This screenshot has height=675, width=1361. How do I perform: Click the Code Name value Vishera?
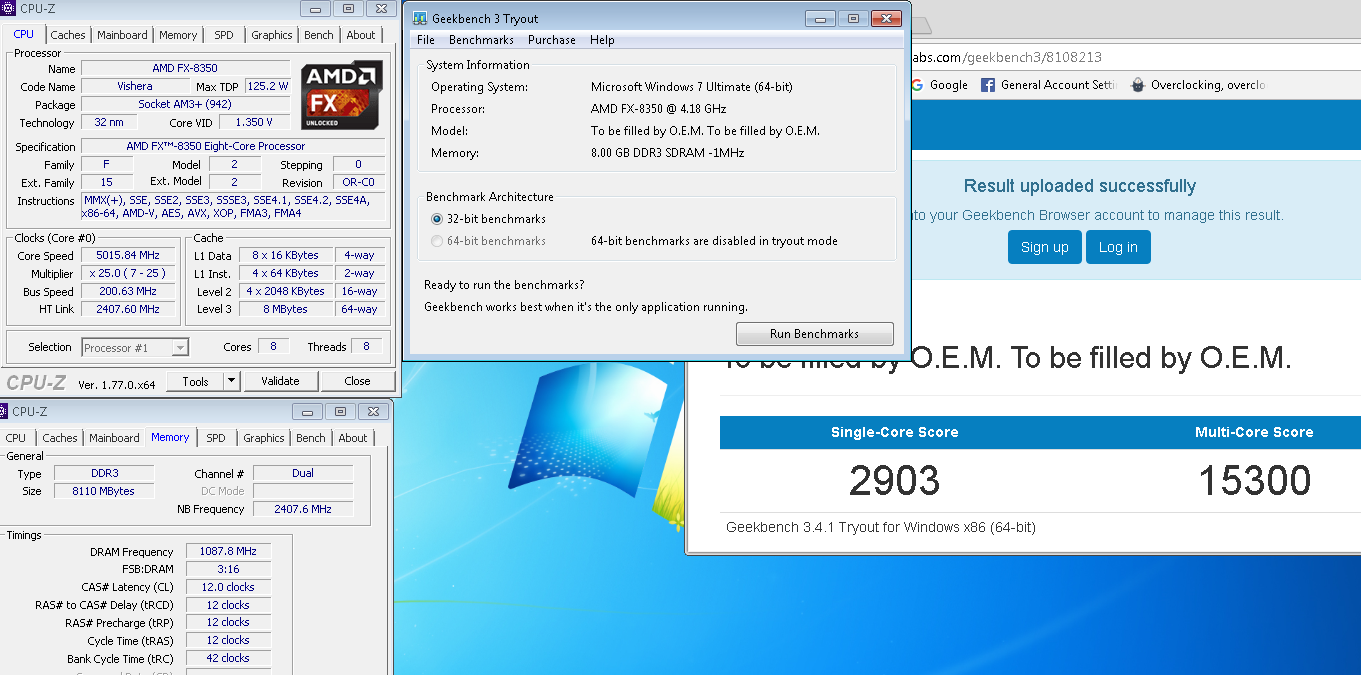tap(135, 87)
